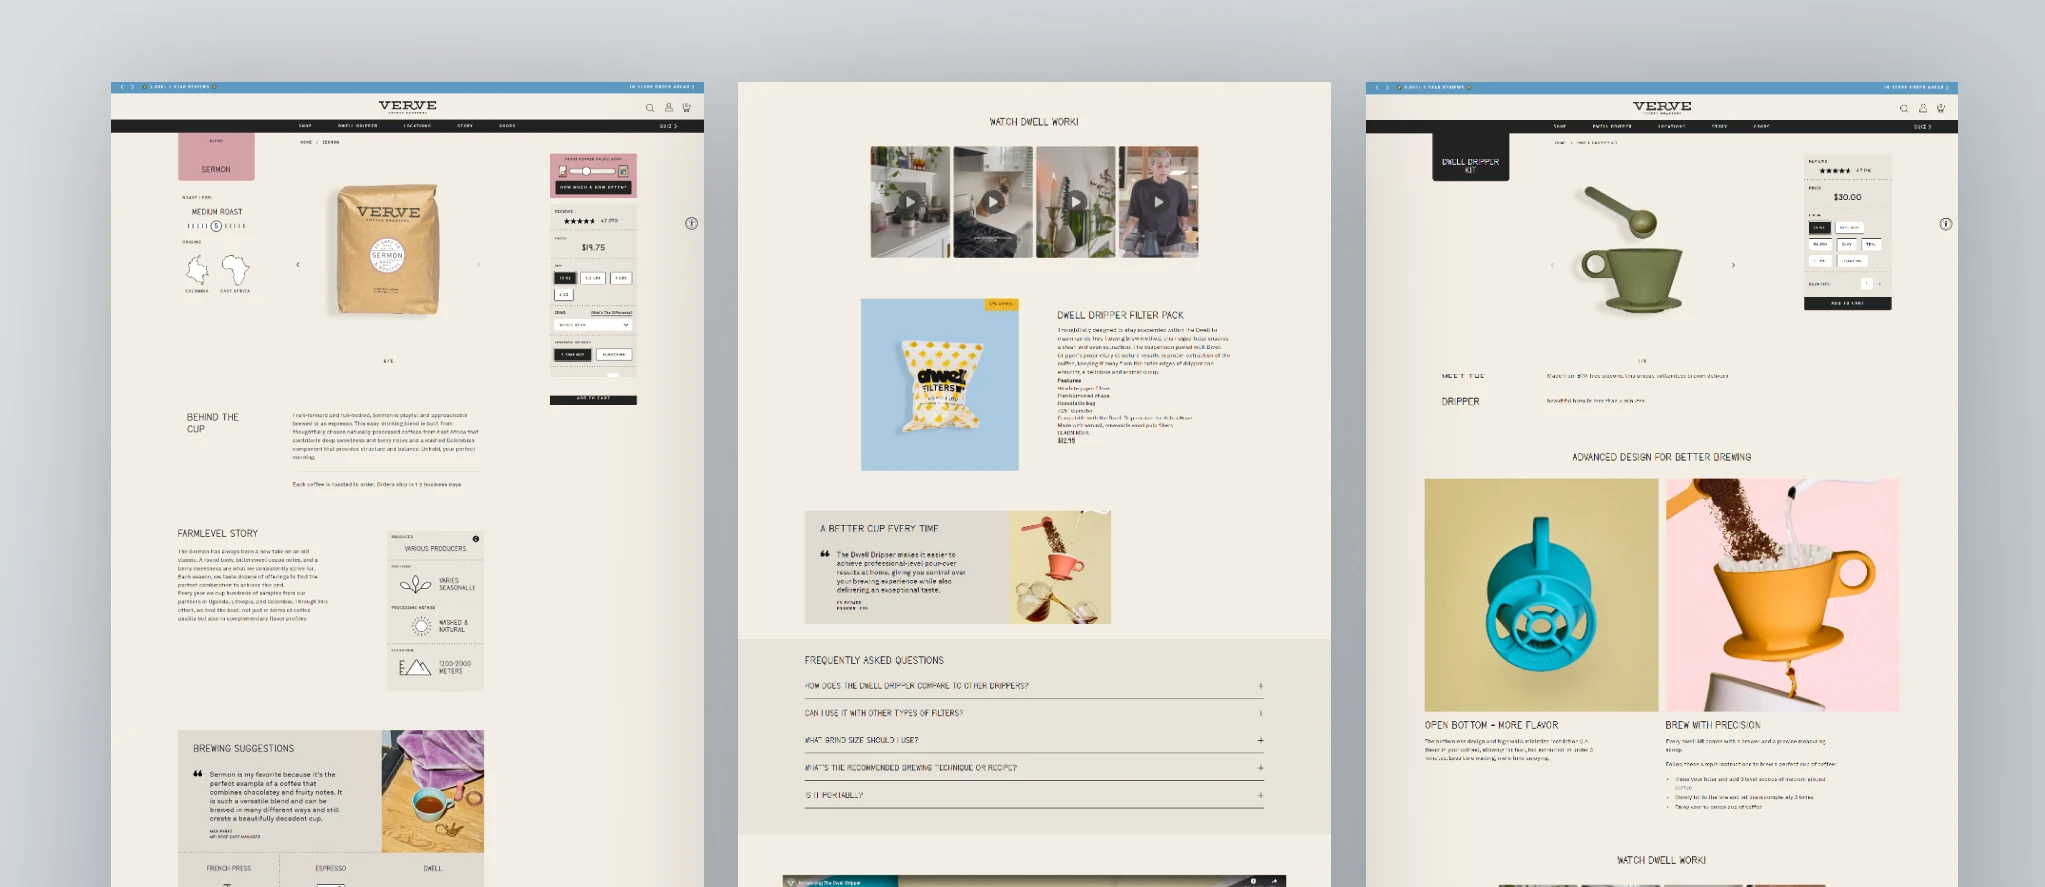Click In Store Order Ahead on Sermon page
Image resolution: width=2045 pixels, height=887 pixels.
pos(661,87)
